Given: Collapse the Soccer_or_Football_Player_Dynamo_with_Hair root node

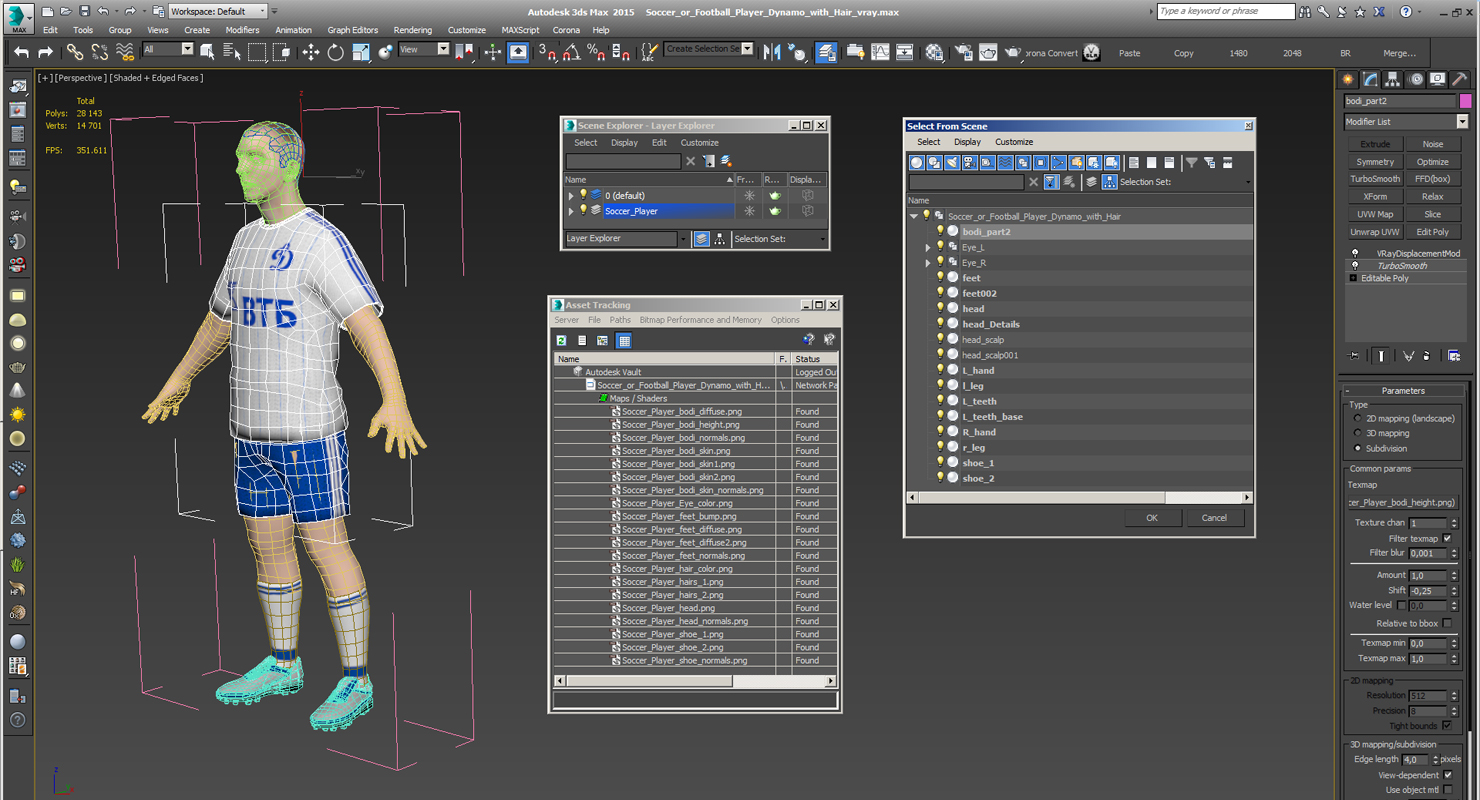Looking at the screenshot, I should pyautogui.click(x=914, y=216).
